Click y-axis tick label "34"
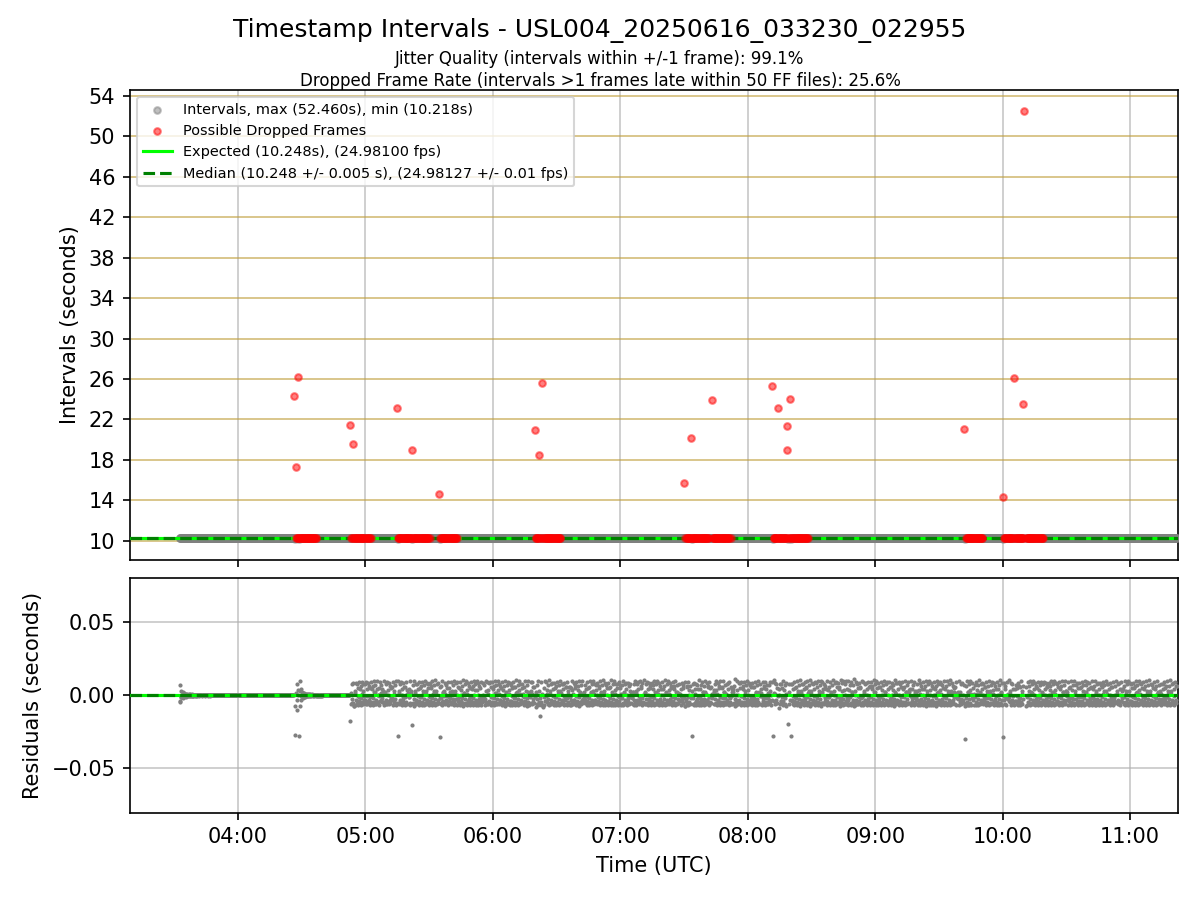Screen dimensions: 1200x900 click(103, 299)
